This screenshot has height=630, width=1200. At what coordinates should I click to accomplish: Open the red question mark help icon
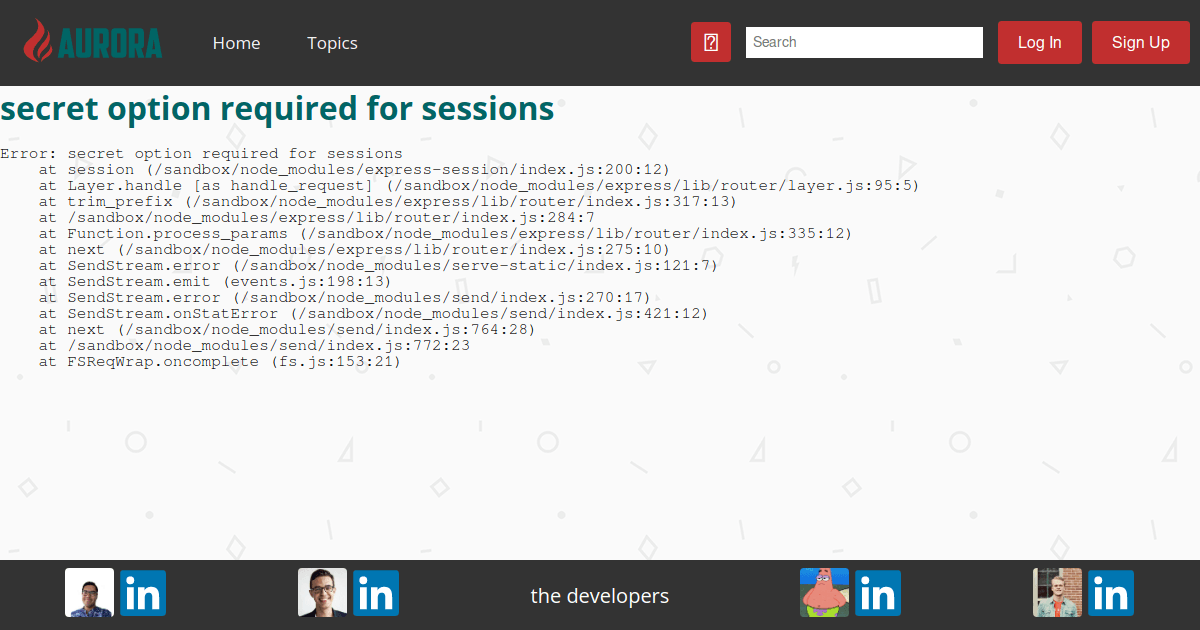click(711, 42)
